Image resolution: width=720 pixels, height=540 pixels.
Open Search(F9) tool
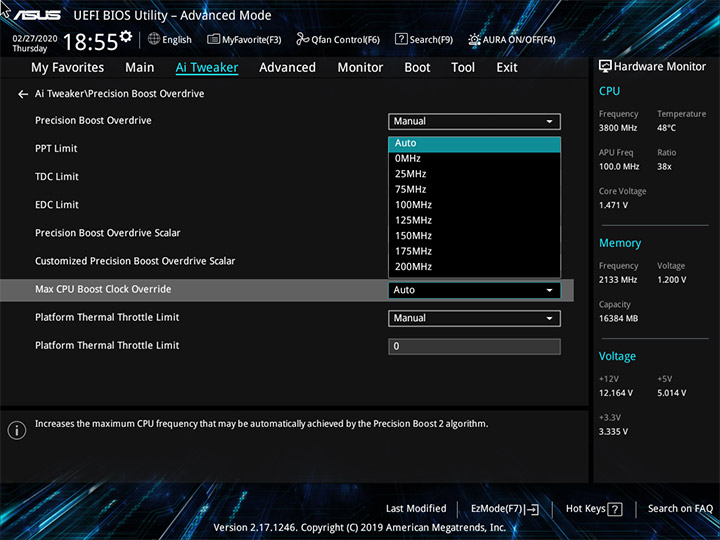(x=424, y=39)
